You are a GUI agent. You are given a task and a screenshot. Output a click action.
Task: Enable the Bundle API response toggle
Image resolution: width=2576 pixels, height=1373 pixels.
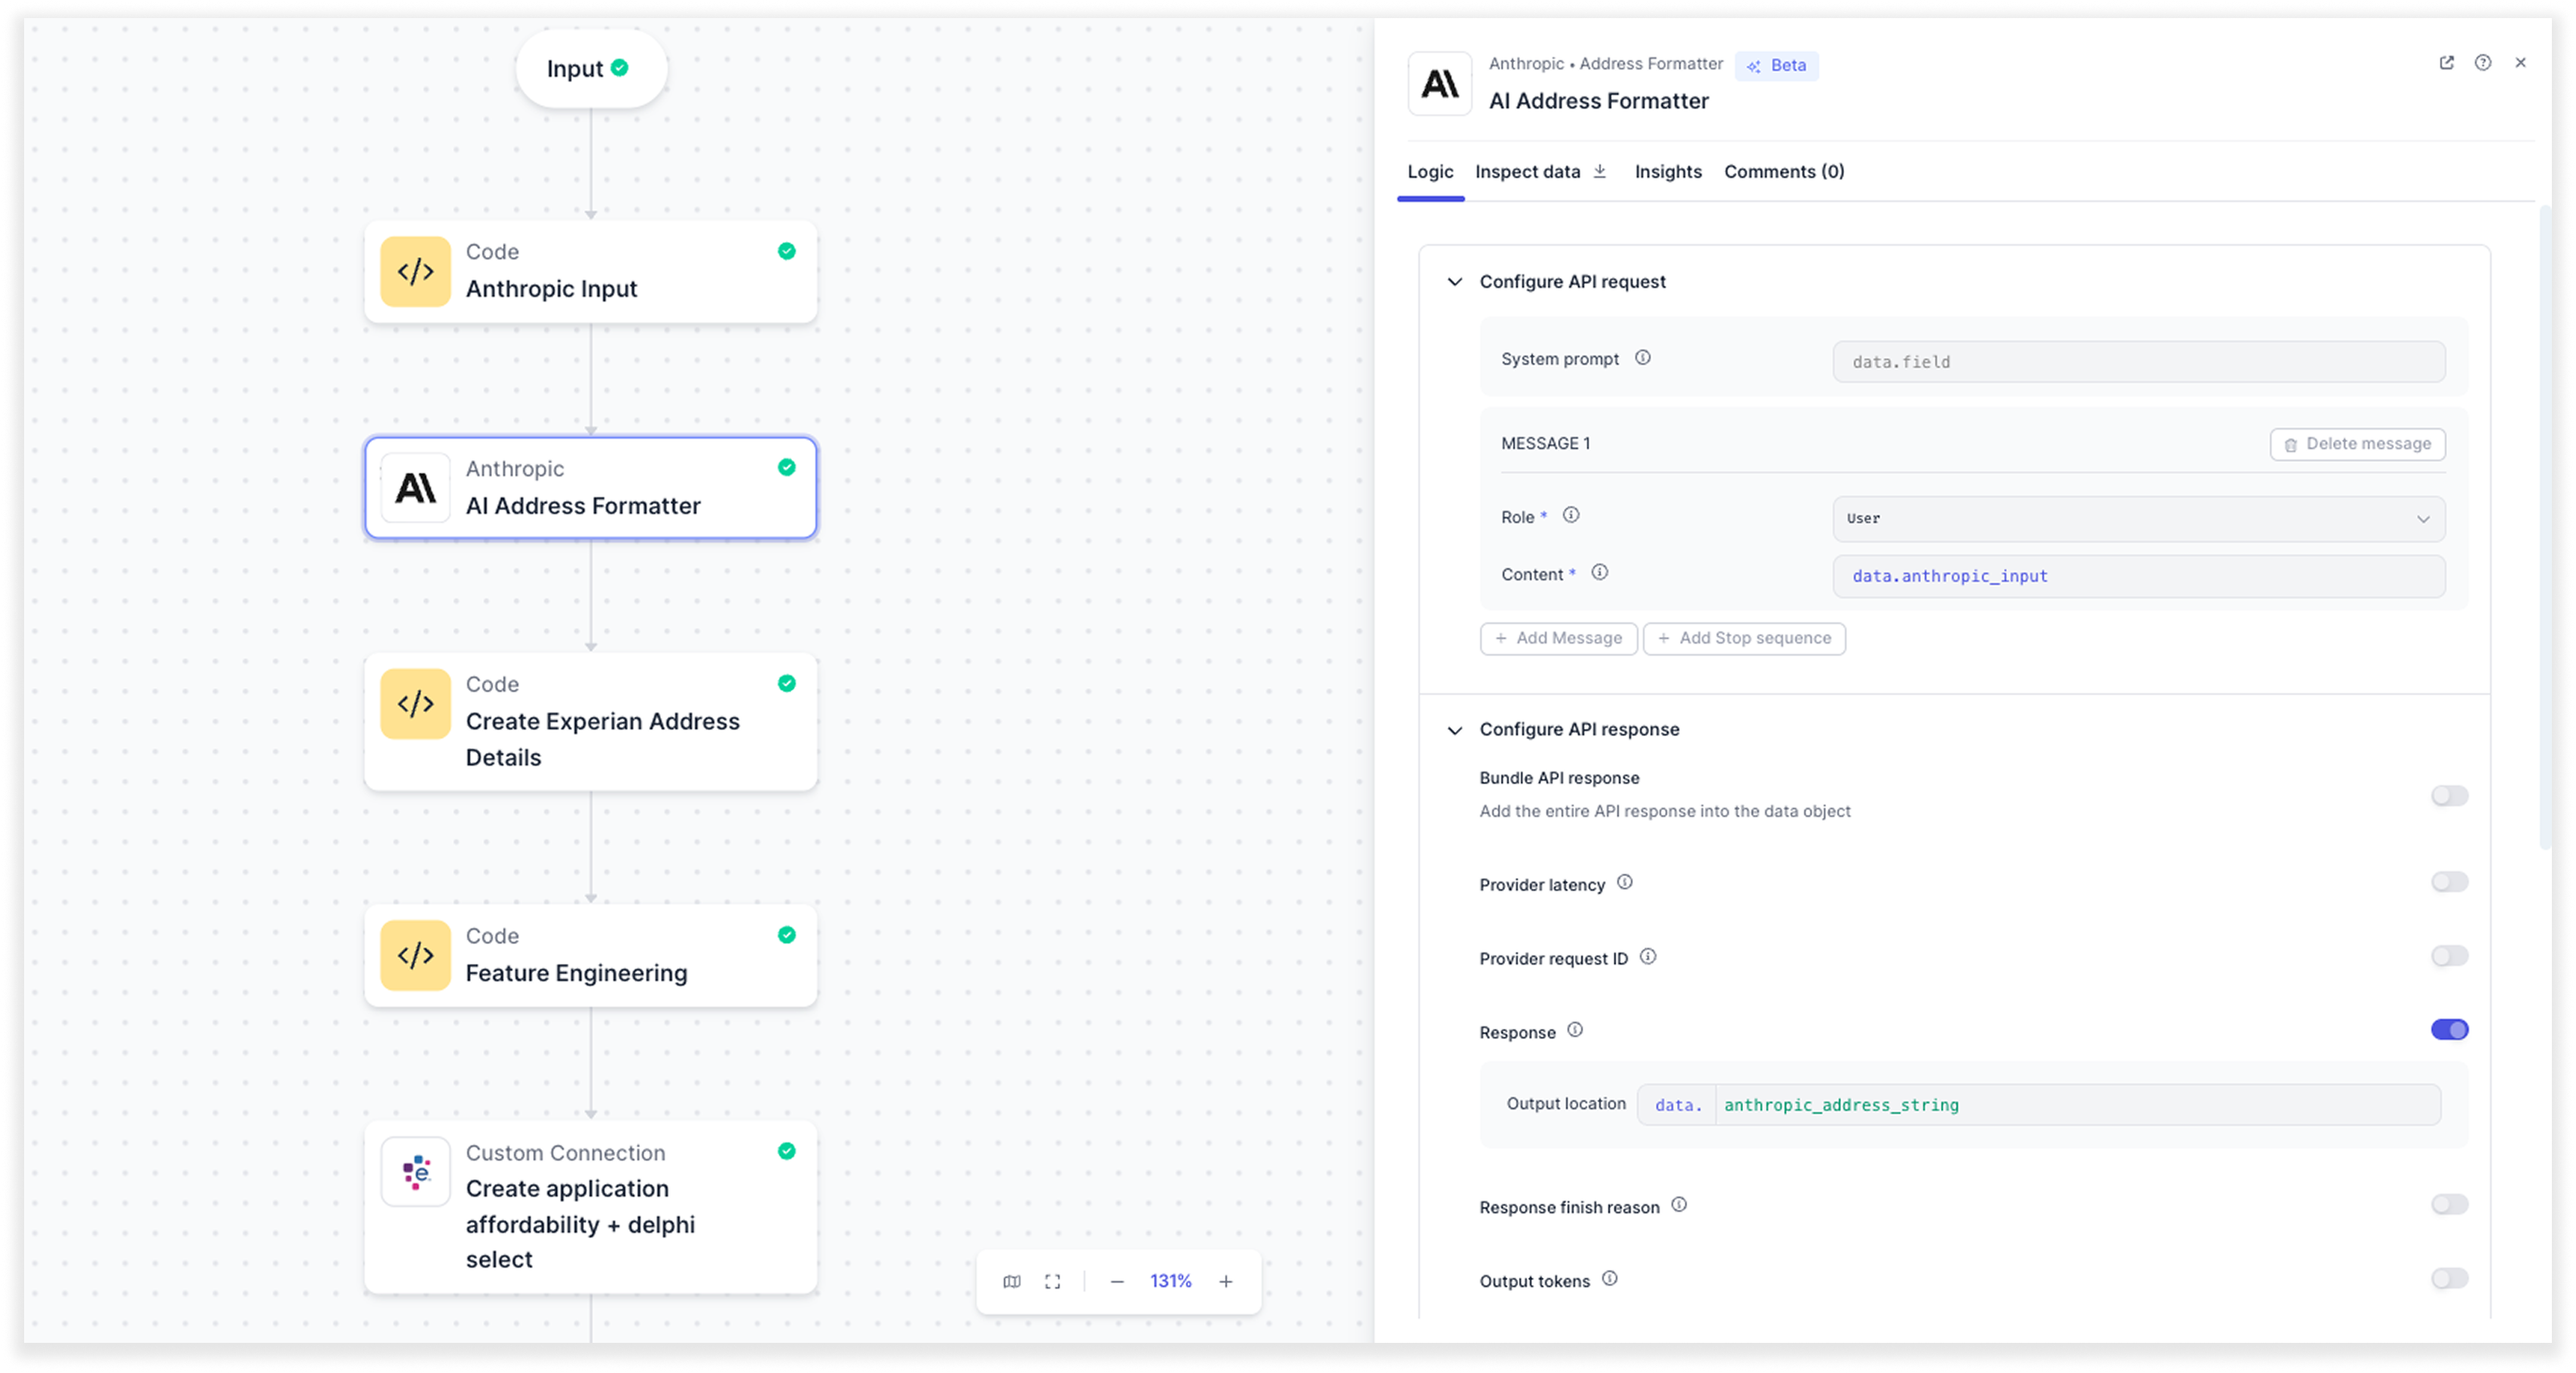[x=2449, y=796]
